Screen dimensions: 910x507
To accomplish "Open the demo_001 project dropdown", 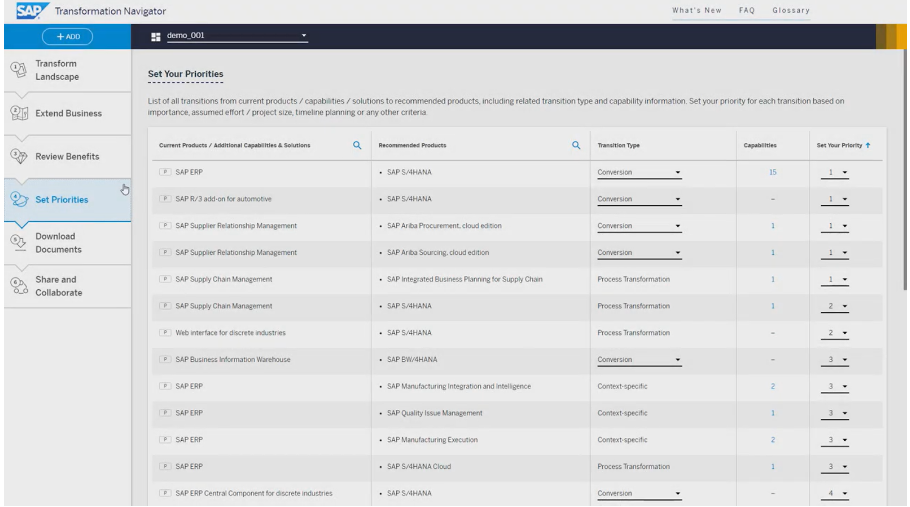I will (x=304, y=37).
